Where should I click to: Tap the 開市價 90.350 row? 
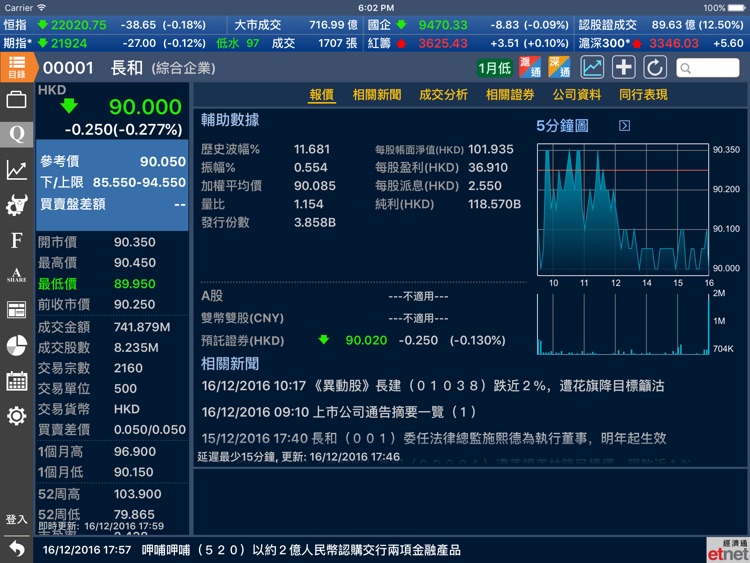click(x=112, y=242)
